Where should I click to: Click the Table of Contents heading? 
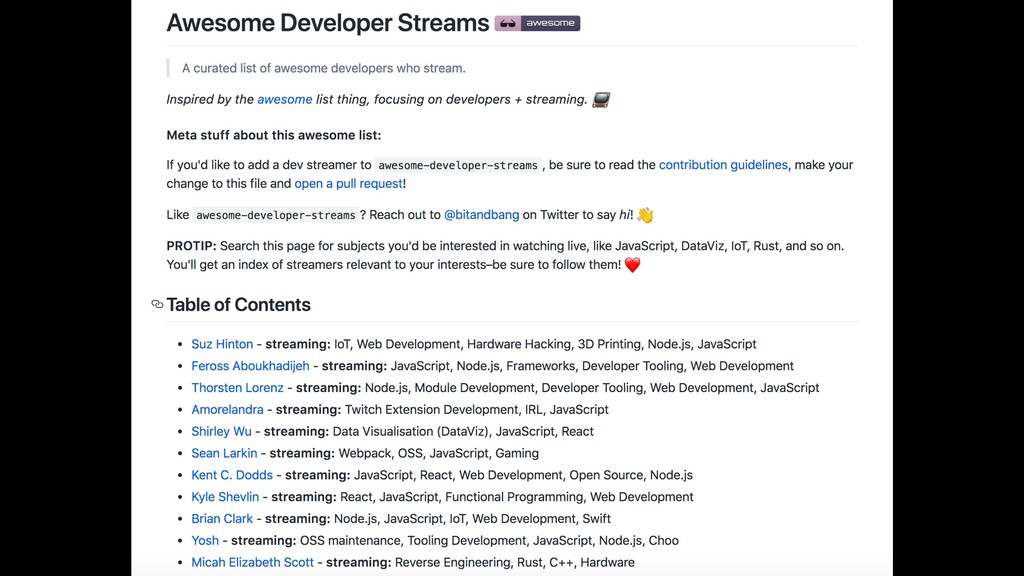(238, 305)
